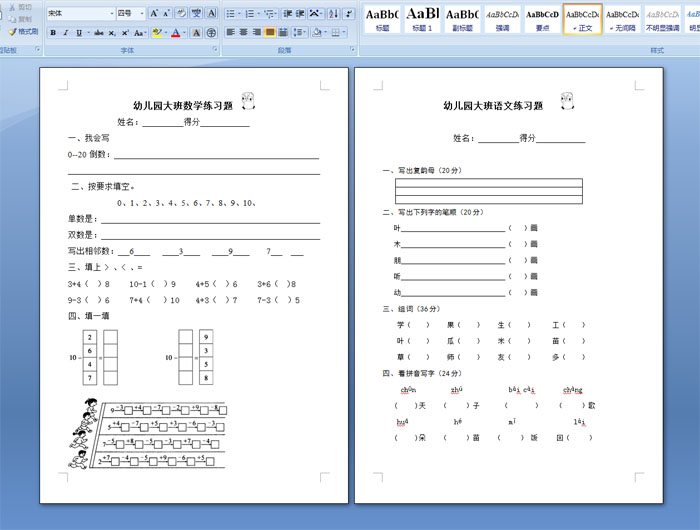The image size is (700, 530).
Task: Apply the 标题 1 style
Action: (x=422, y=19)
